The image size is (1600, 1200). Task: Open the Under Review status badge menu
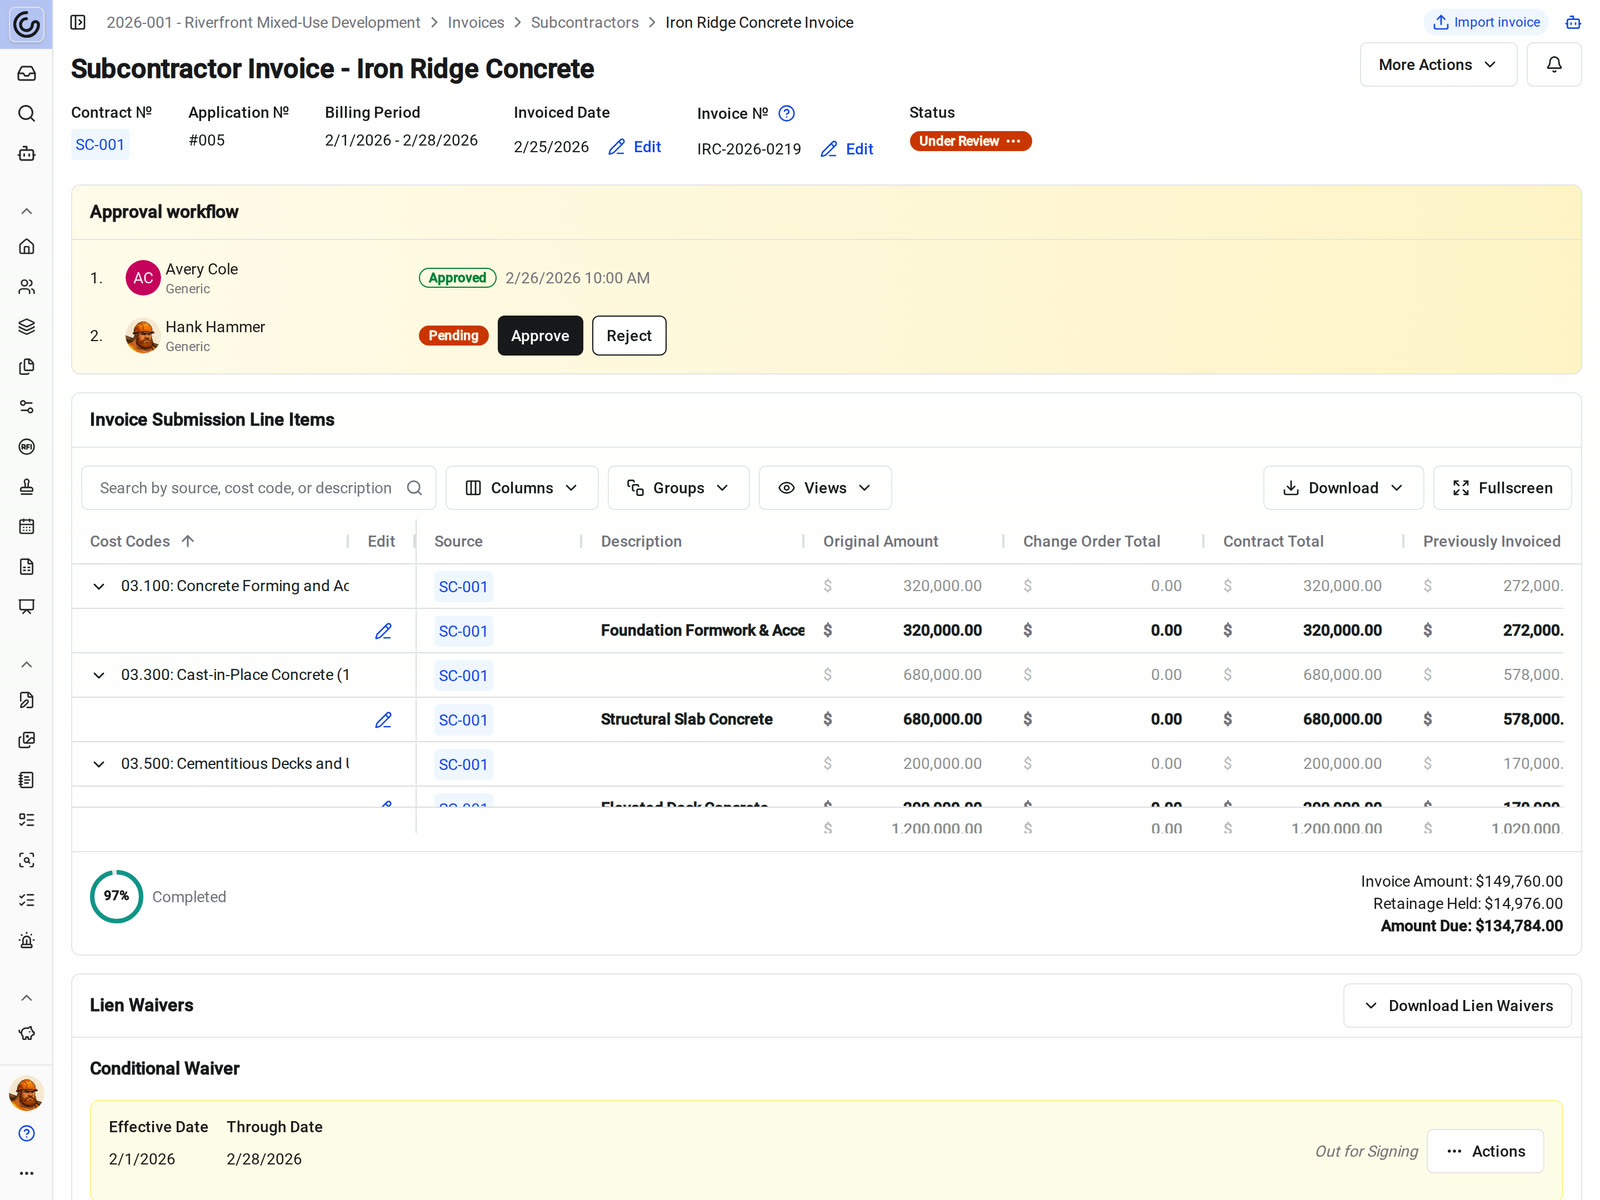[x=970, y=141]
